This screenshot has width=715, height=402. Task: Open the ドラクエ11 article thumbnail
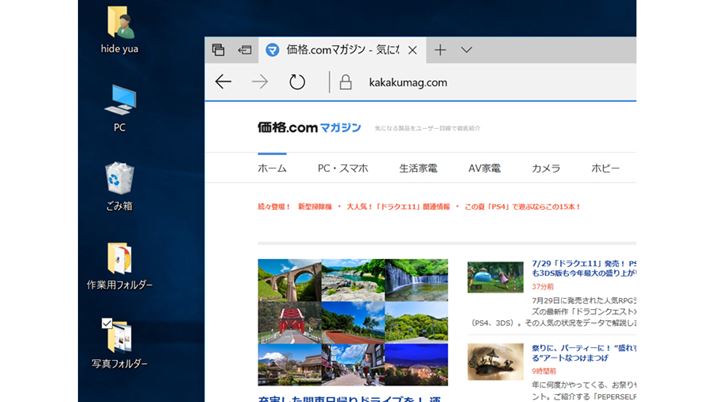coord(495,277)
